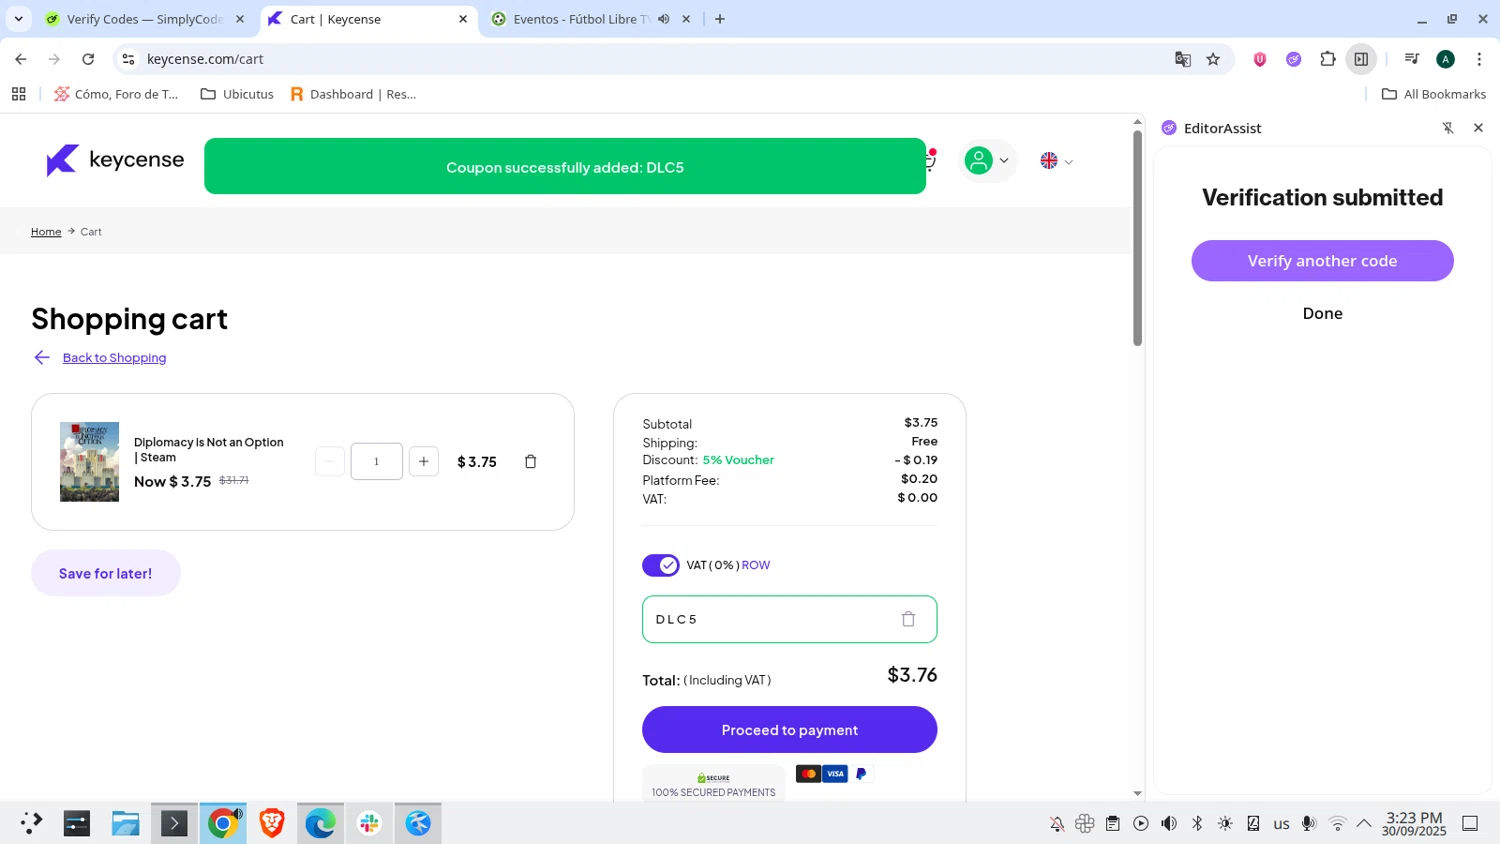Open Microsoft Edge from taskbar
The image size is (1500, 844).
(320, 823)
